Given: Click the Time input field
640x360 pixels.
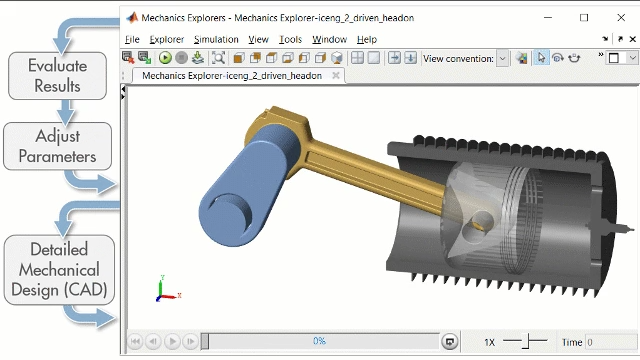Looking at the screenshot, I should (x=611, y=342).
